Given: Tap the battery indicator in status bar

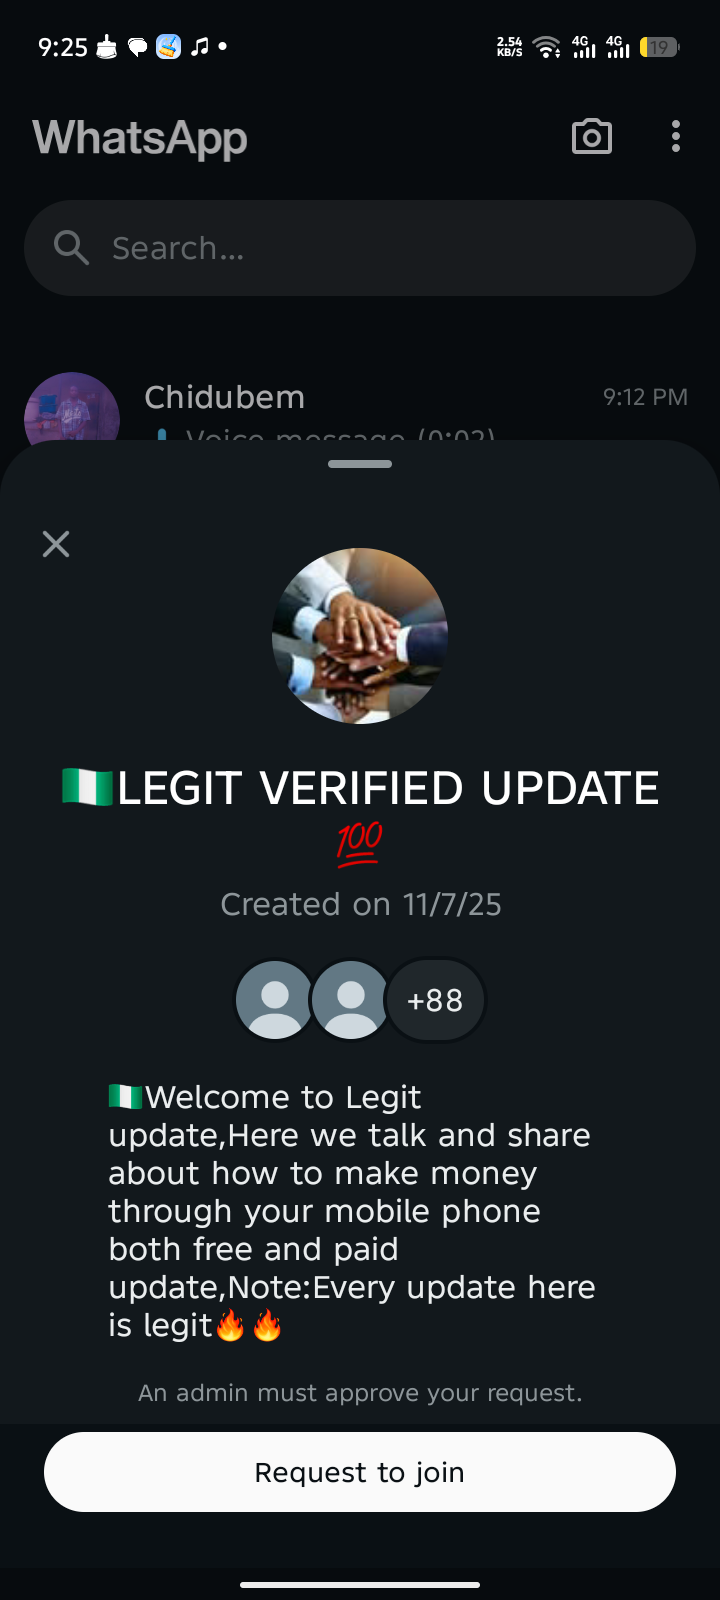Looking at the screenshot, I should click(659, 47).
